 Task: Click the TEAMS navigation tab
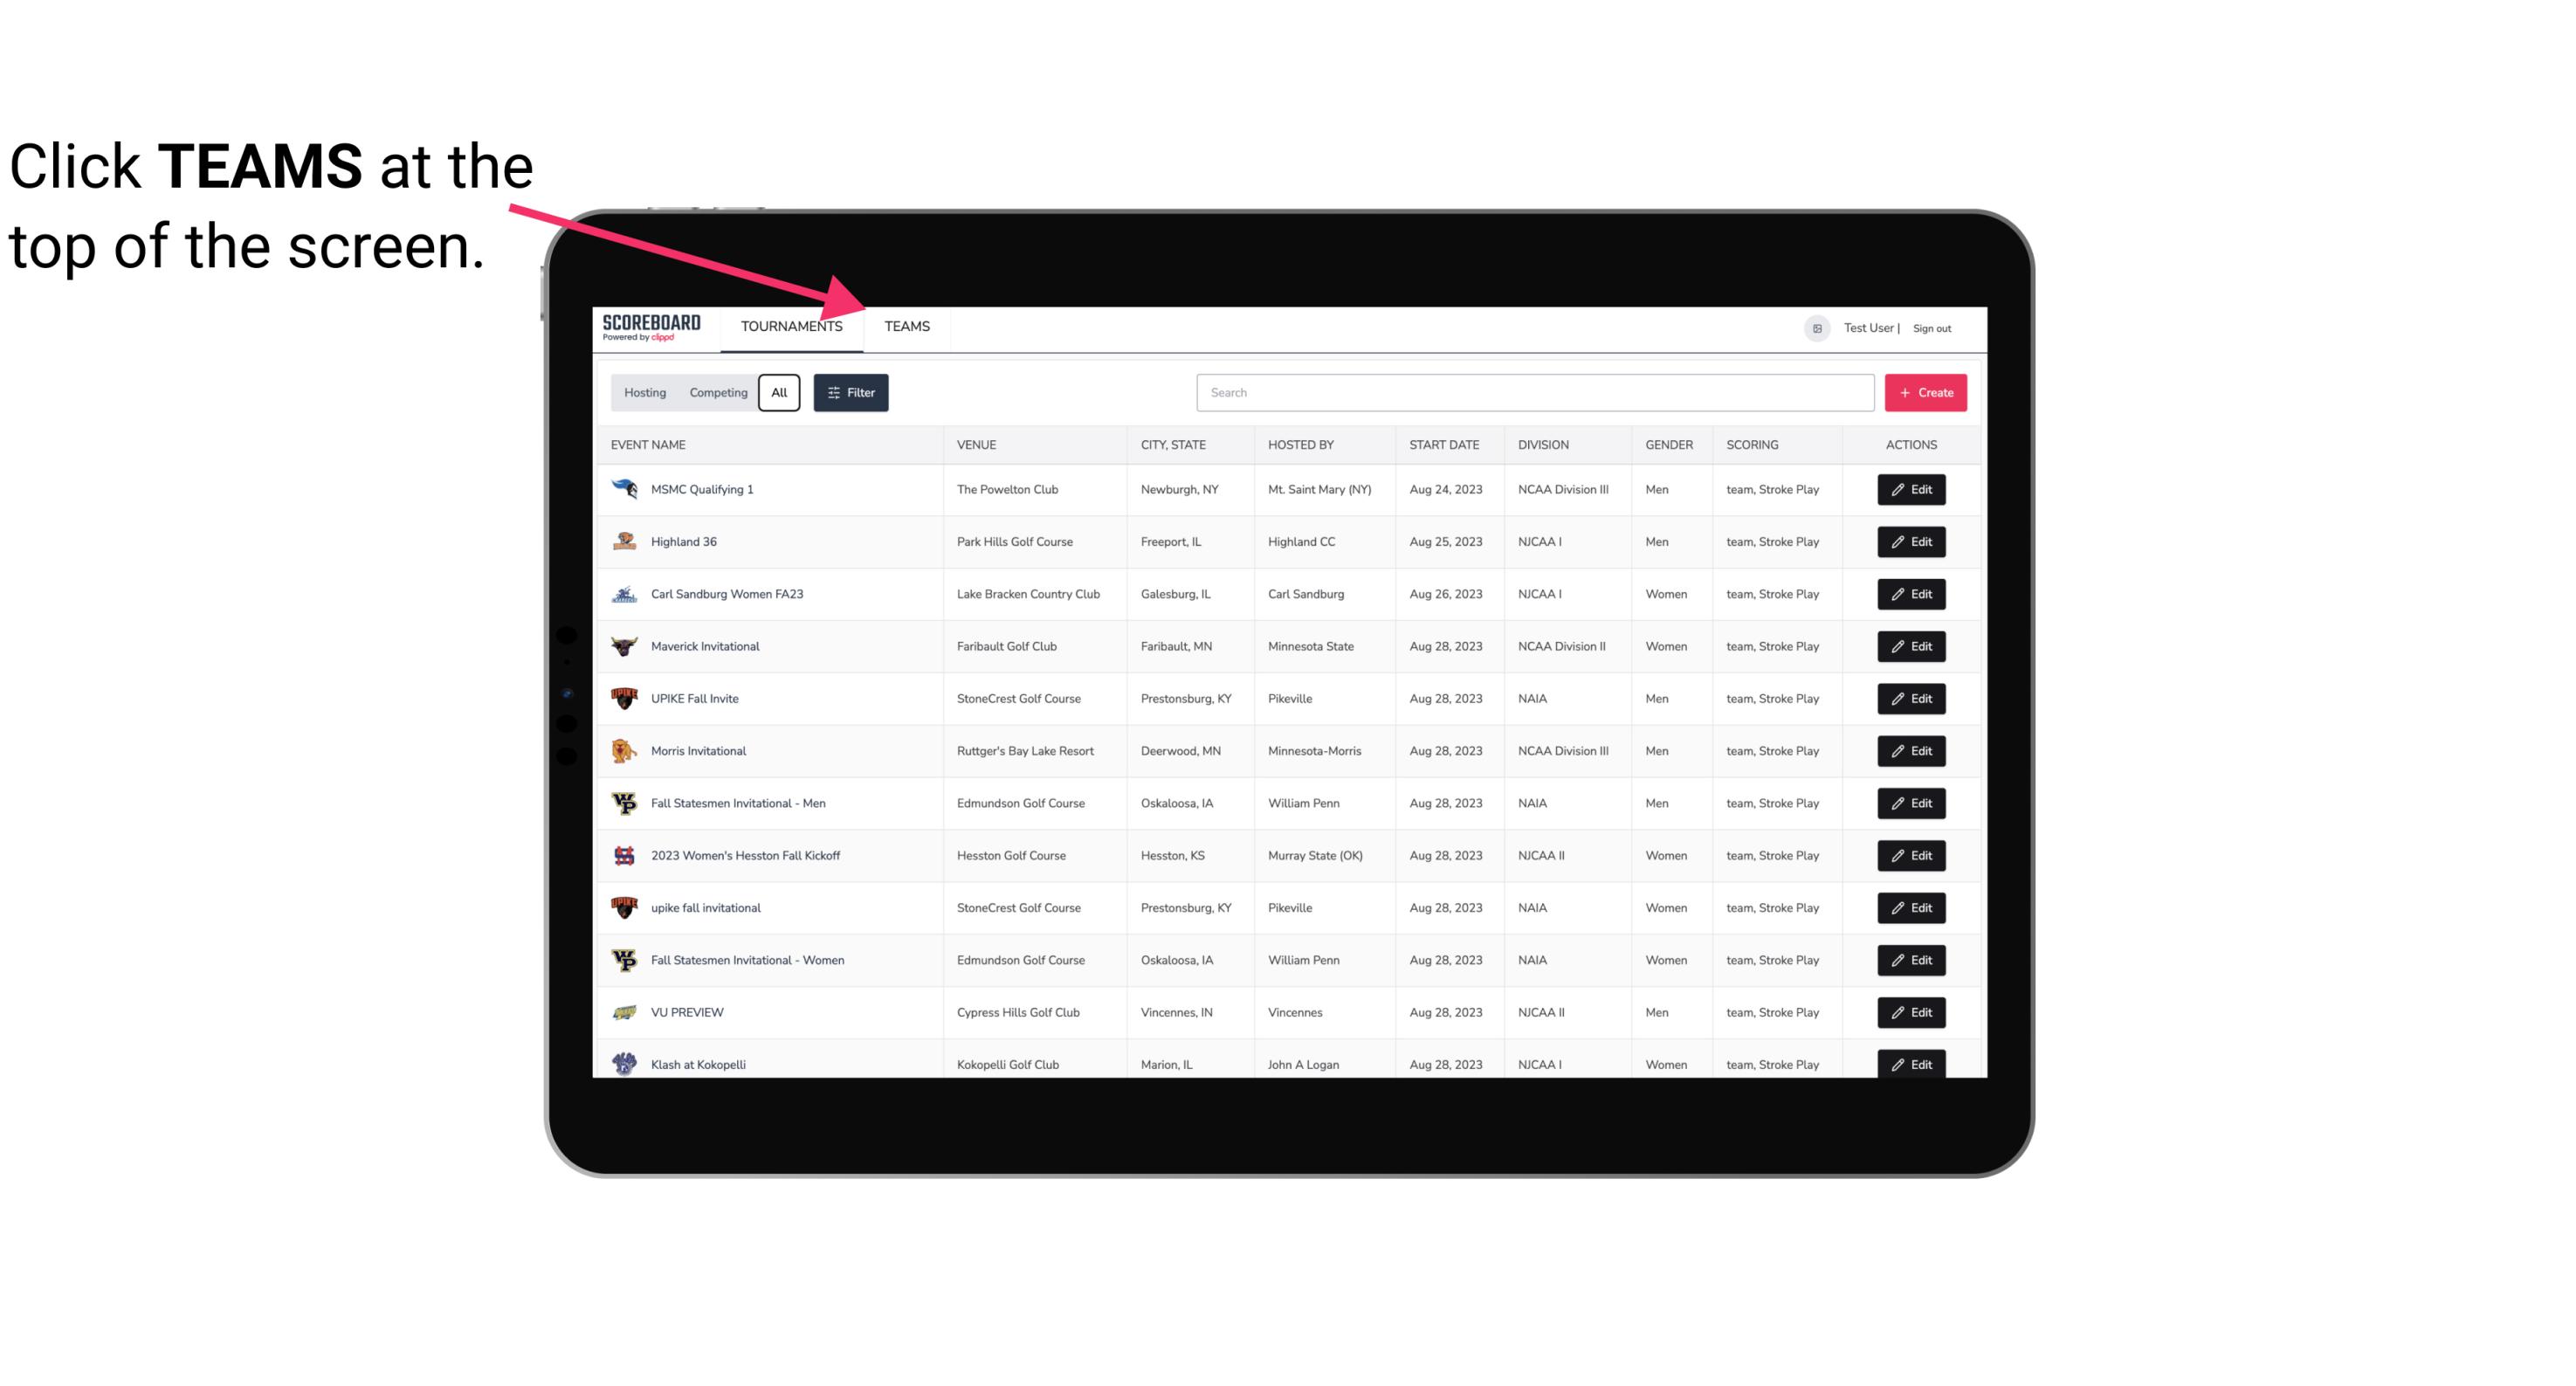(906, 328)
